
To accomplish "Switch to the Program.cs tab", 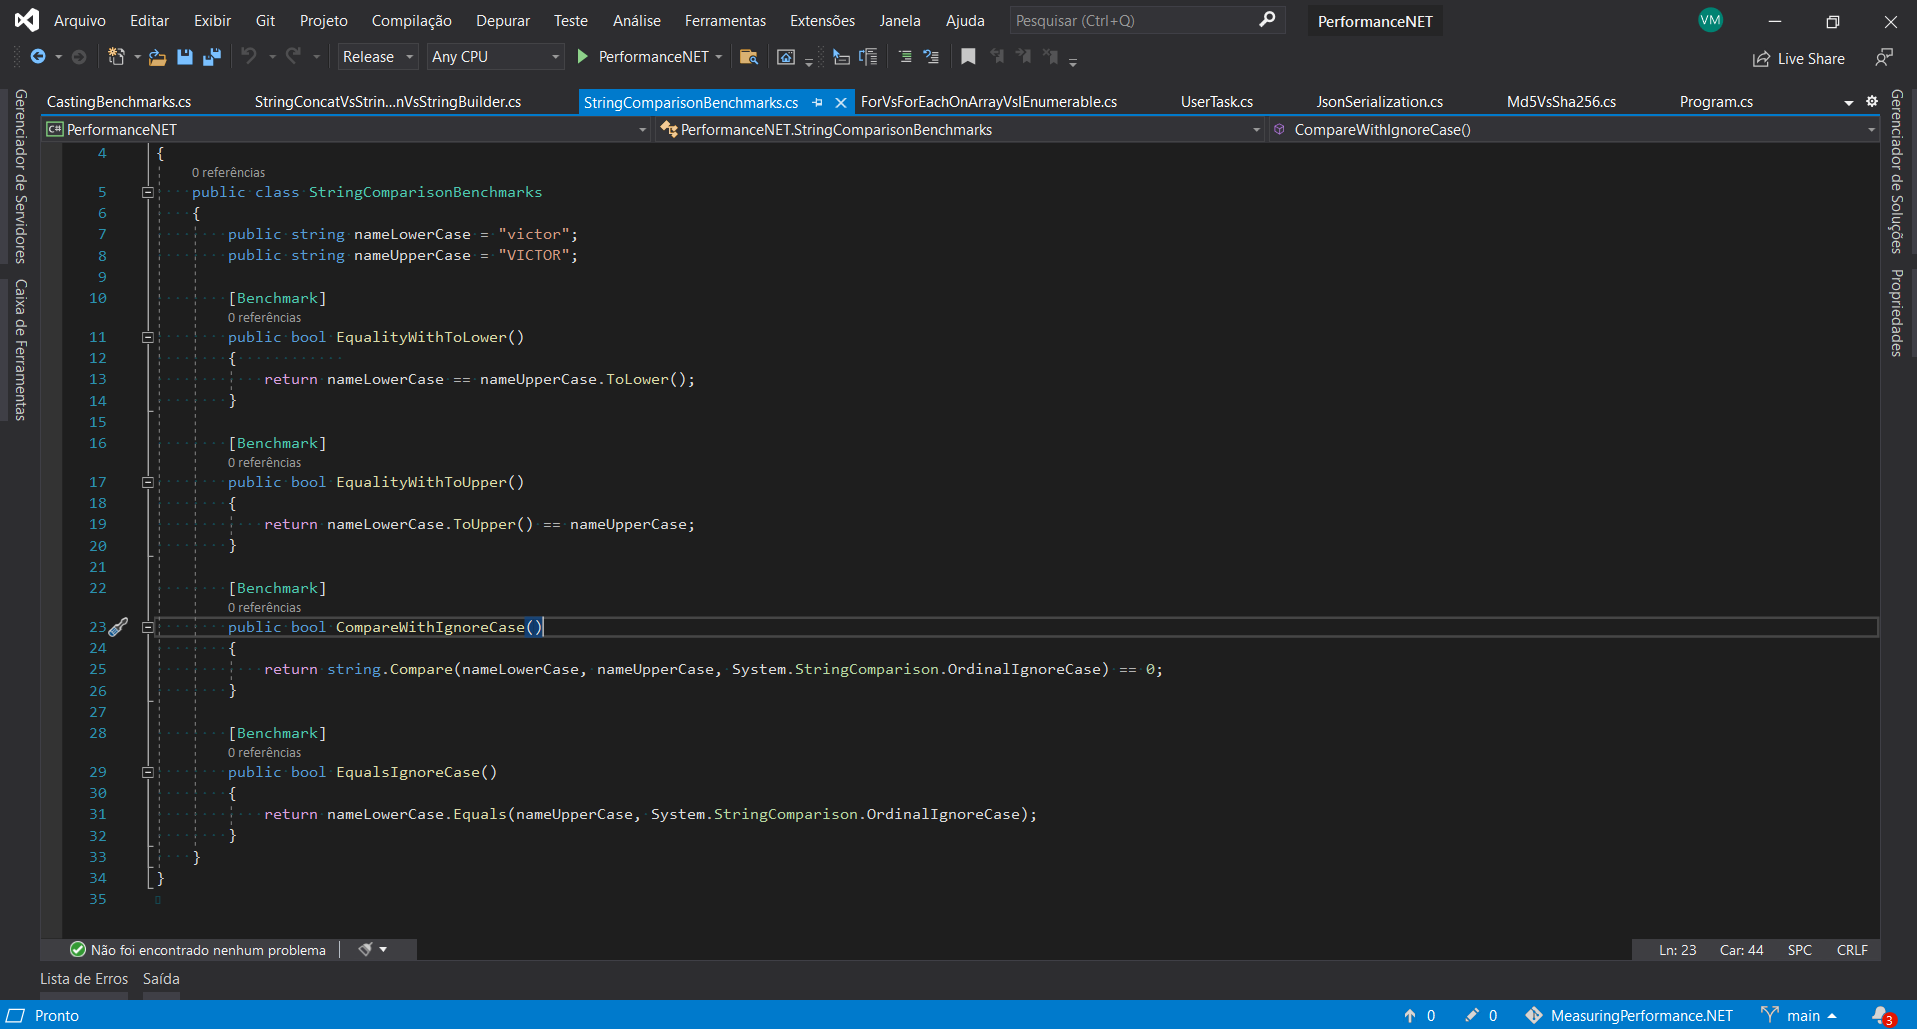I will coord(1716,102).
